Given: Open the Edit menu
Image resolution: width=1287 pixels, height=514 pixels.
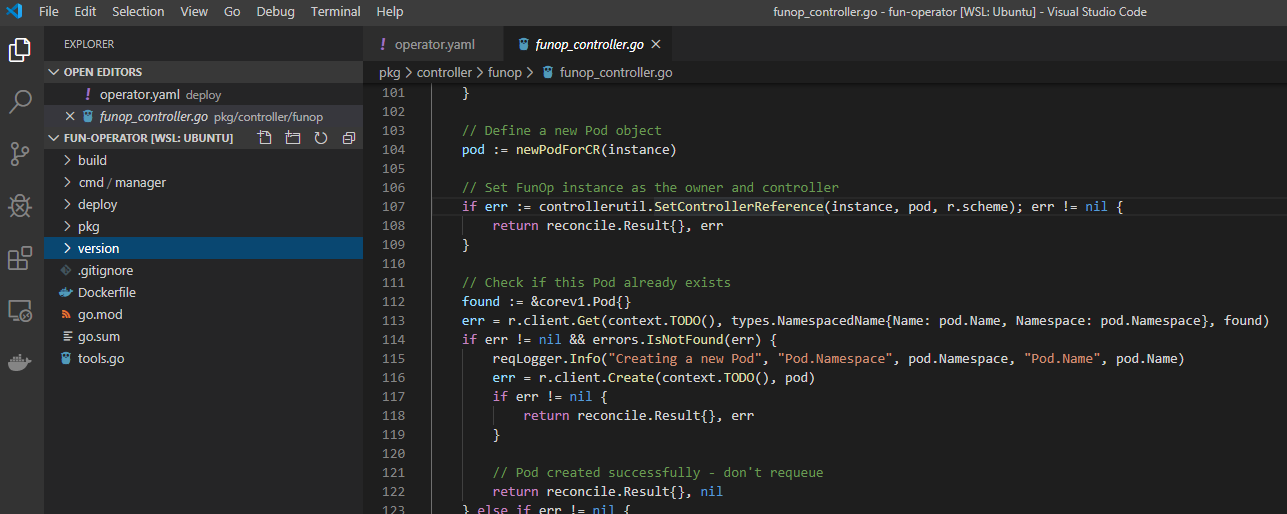Looking at the screenshot, I should click(85, 12).
